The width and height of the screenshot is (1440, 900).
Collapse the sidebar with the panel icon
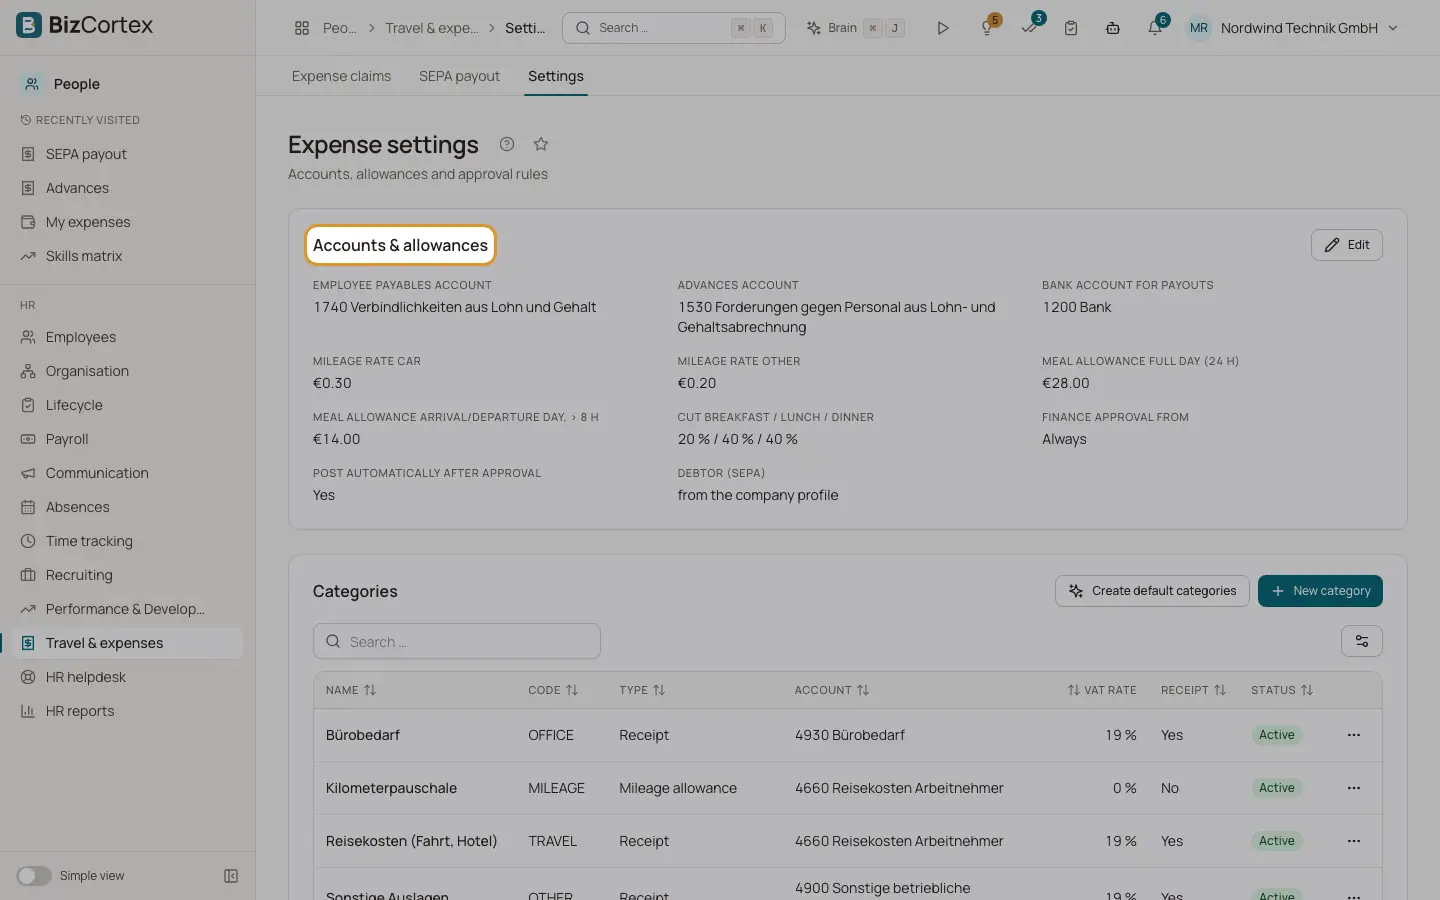231,876
